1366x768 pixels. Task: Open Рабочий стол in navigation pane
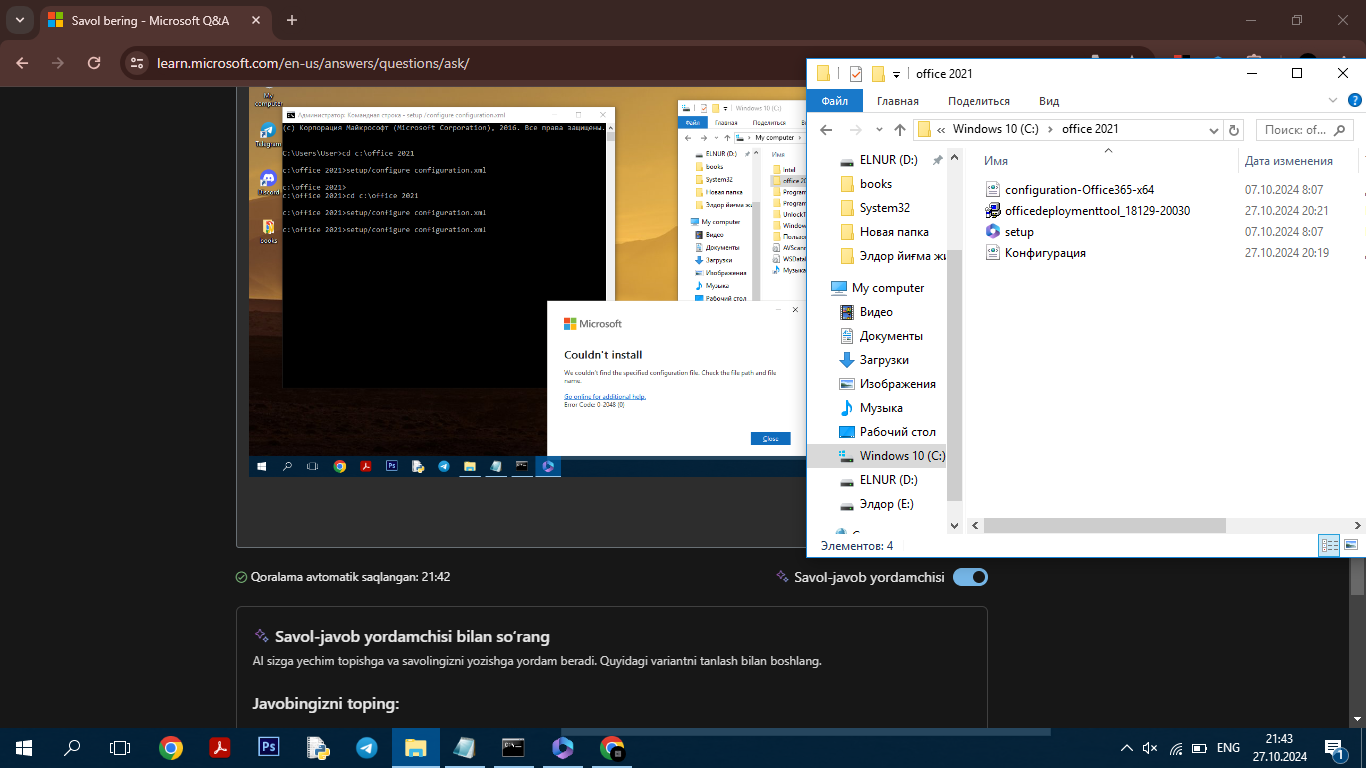click(x=897, y=432)
